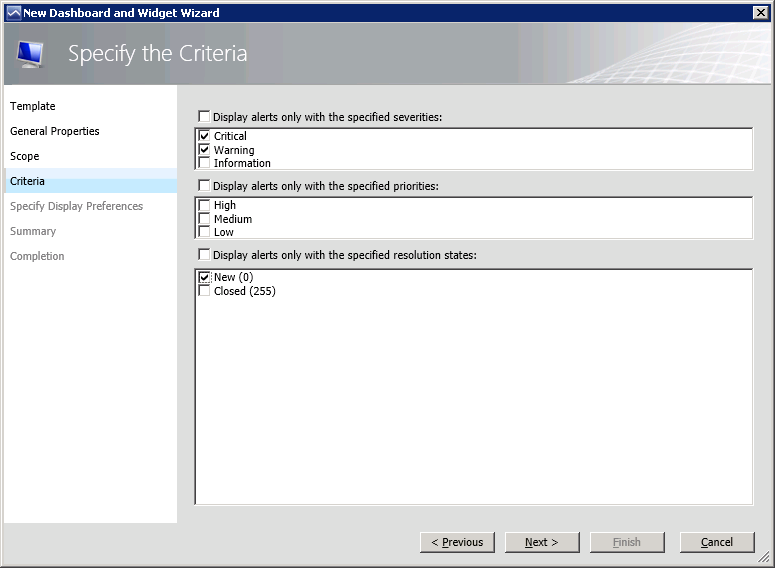Click Next to continue the wizard
775x568 pixels.
tap(541, 542)
